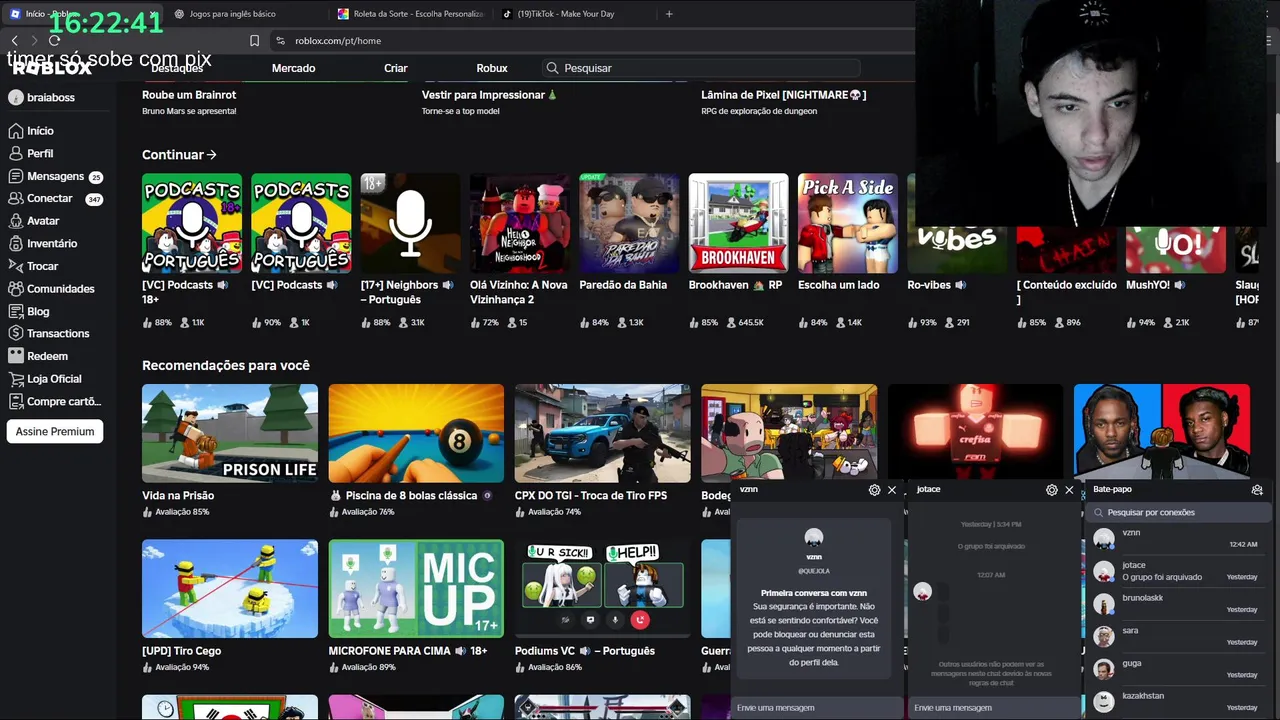This screenshot has width=1280, height=720.
Task: Open Olá Vizinho Nova Vizinhança 2 thumbnail
Action: click(x=520, y=223)
